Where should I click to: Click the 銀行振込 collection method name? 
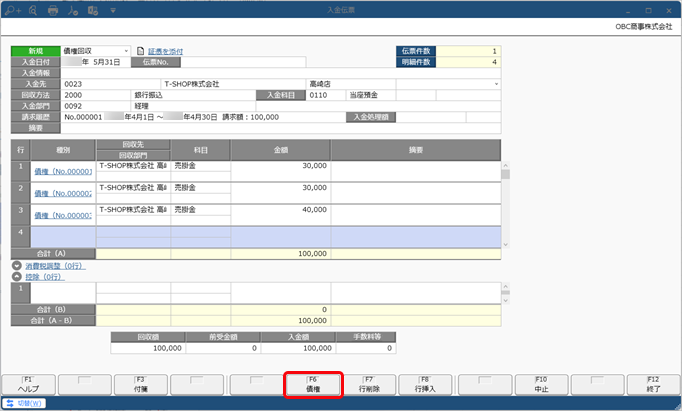pos(193,95)
